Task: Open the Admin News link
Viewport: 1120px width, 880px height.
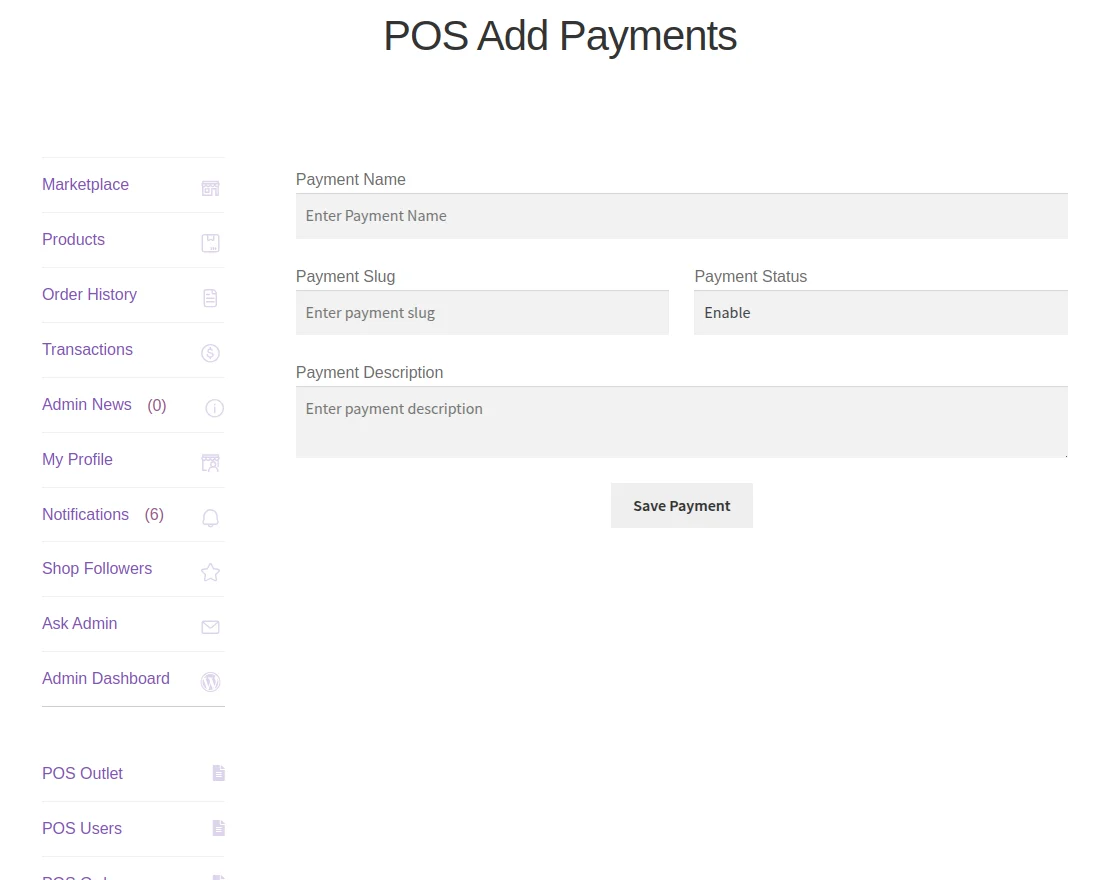Action: point(87,404)
